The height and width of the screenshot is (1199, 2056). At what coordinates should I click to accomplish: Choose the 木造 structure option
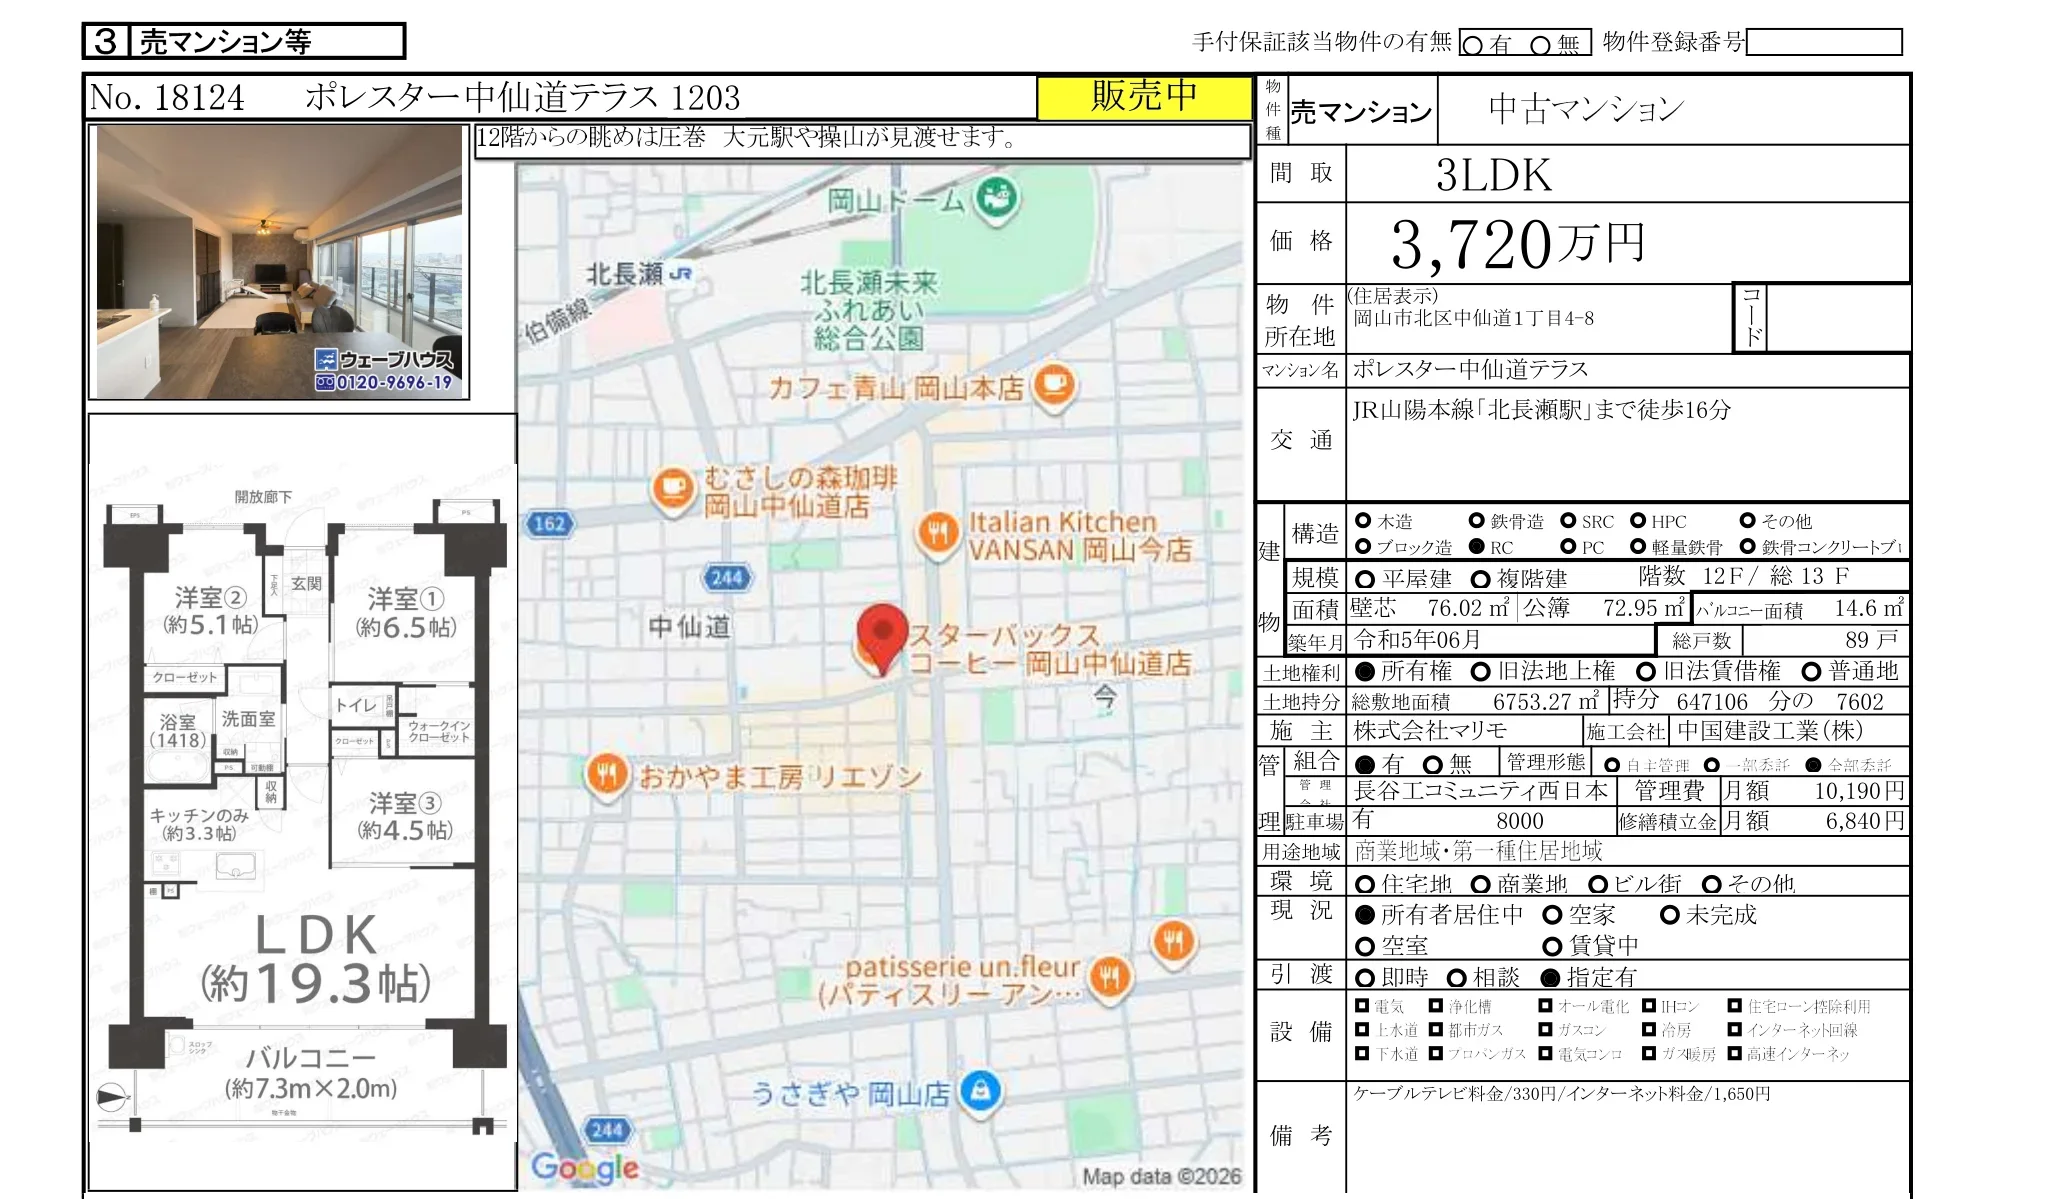click(1363, 521)
